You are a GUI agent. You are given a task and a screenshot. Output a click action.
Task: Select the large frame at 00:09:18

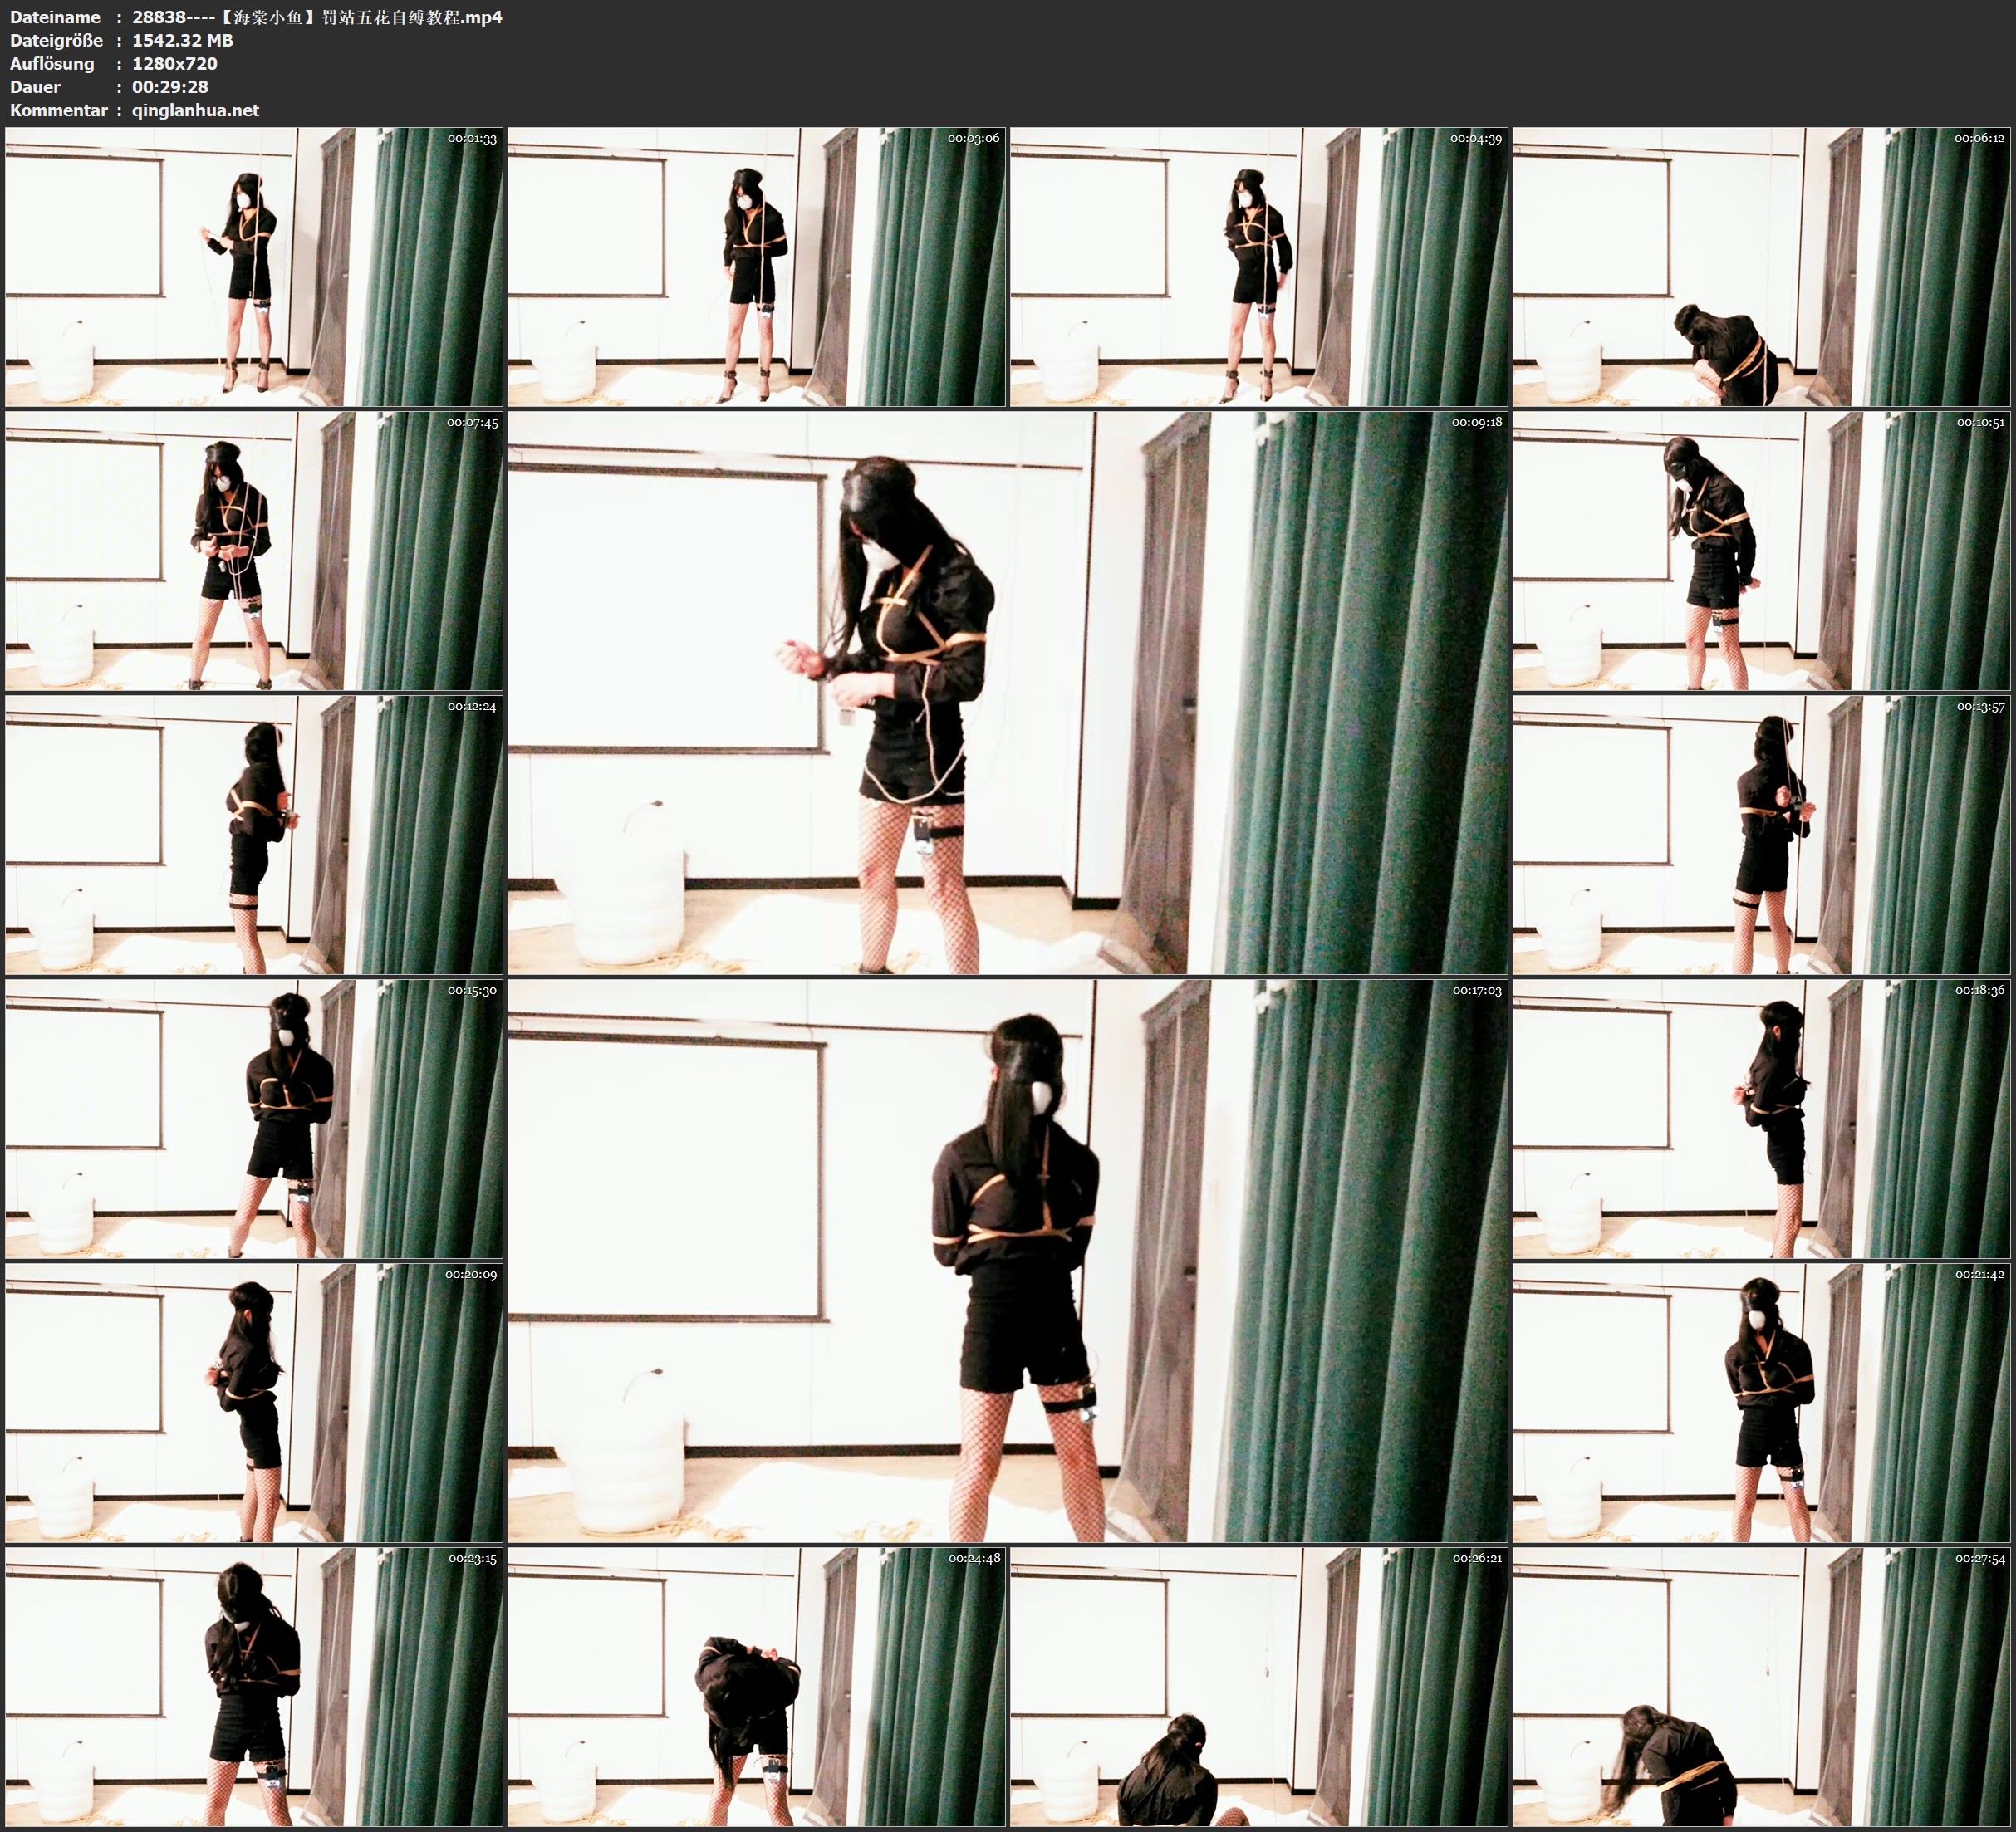(1007, 692)
